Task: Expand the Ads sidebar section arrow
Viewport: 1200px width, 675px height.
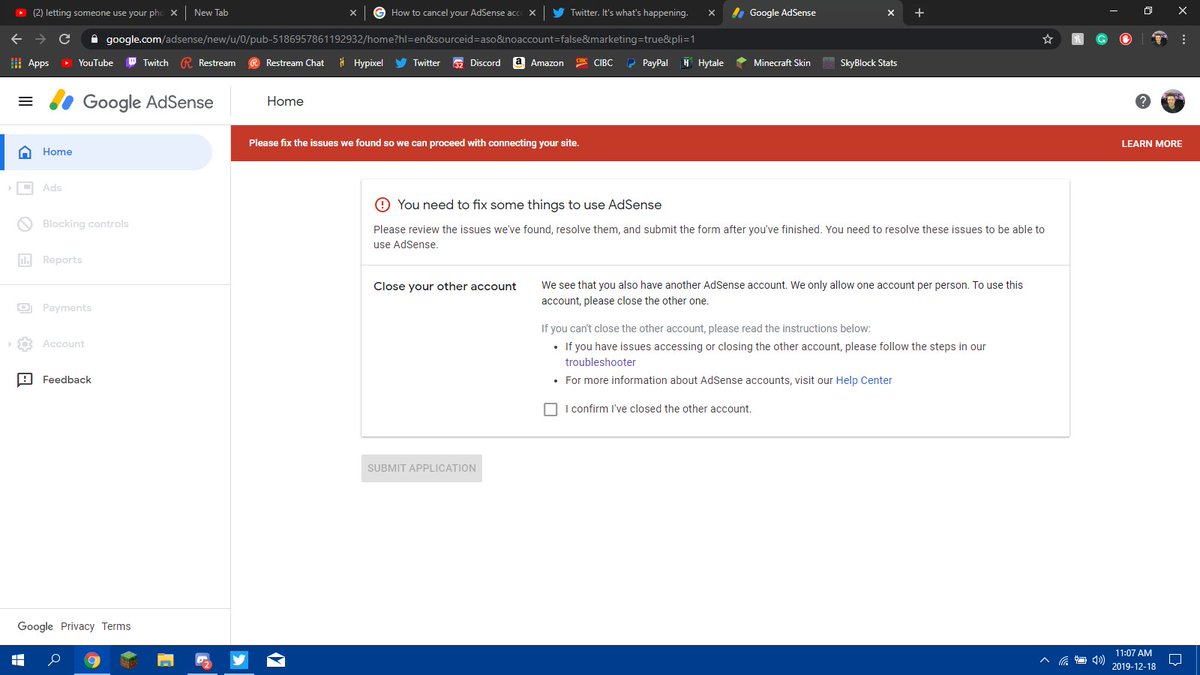Action: pos(8,188)
